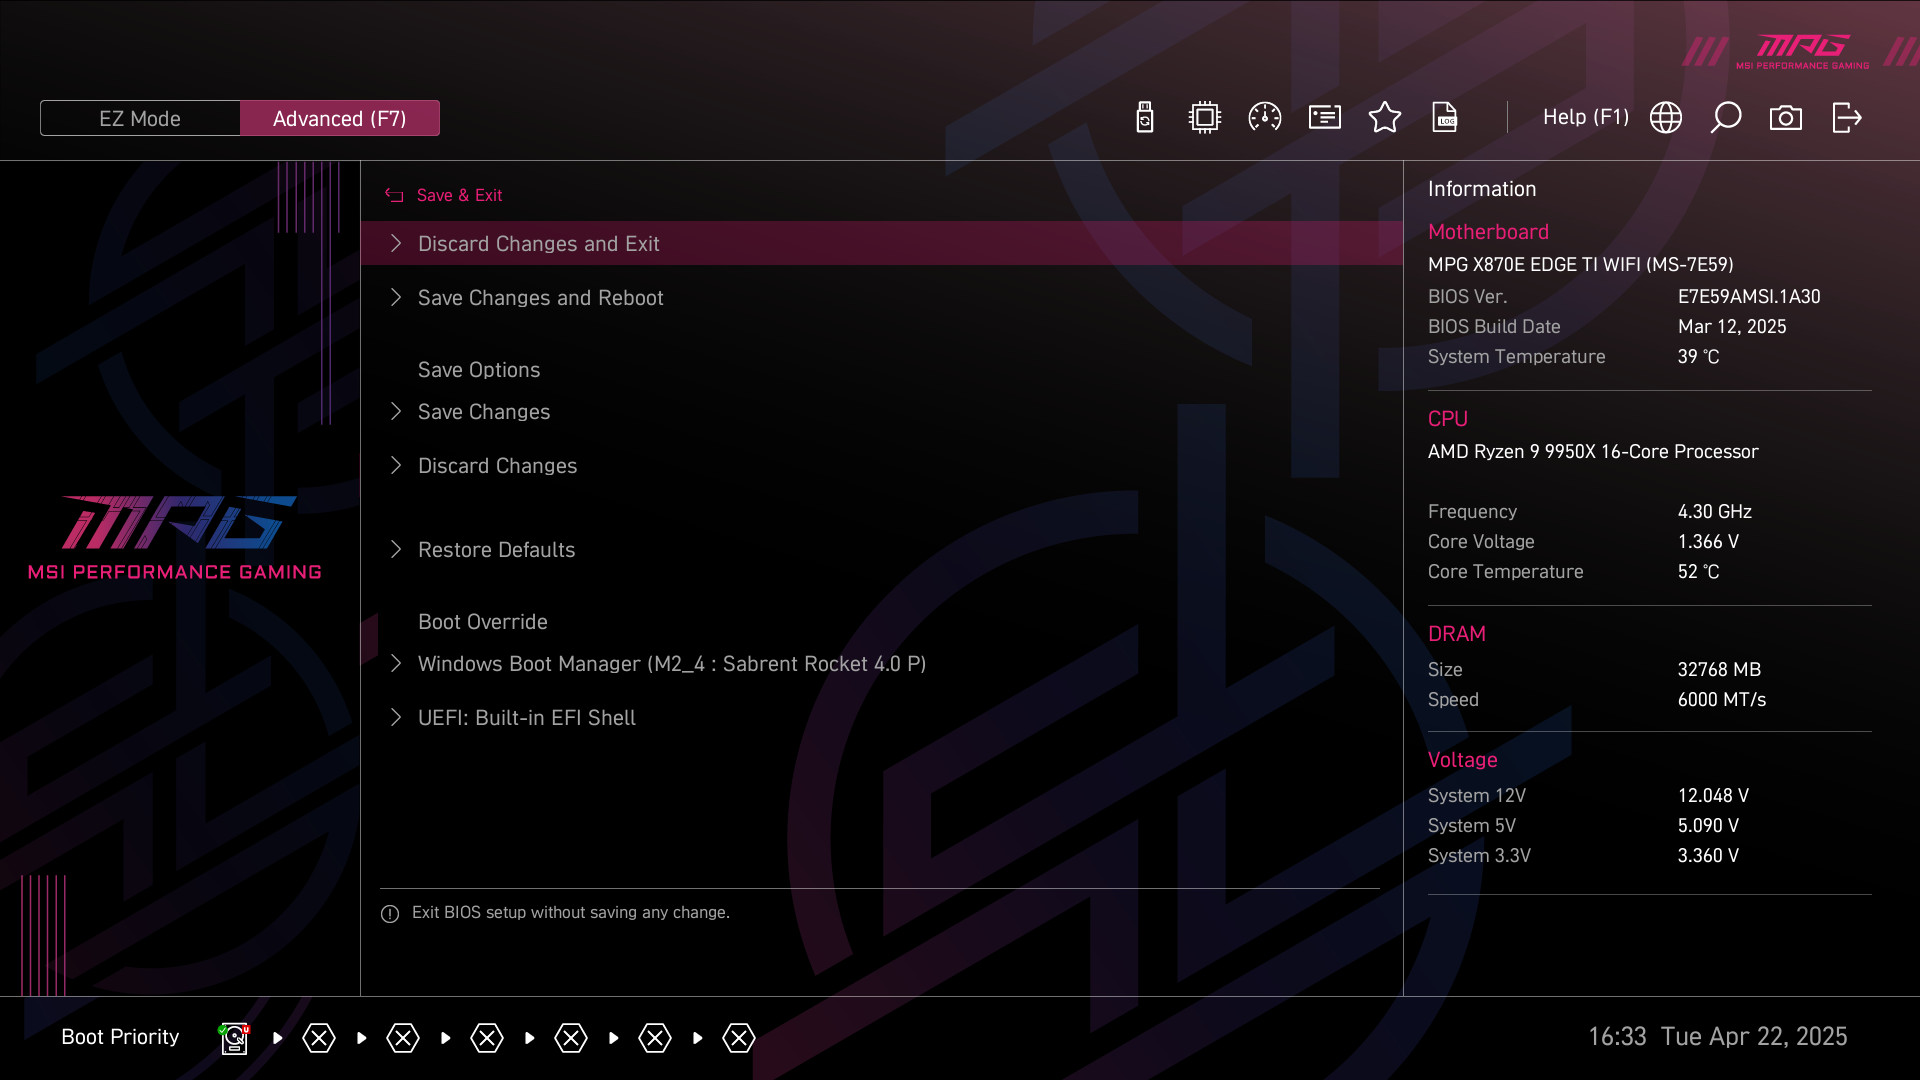Expand chevron beside Discard Changes
The width and height of the screenshot is (1920, 1080).
(x=396, y=465)
